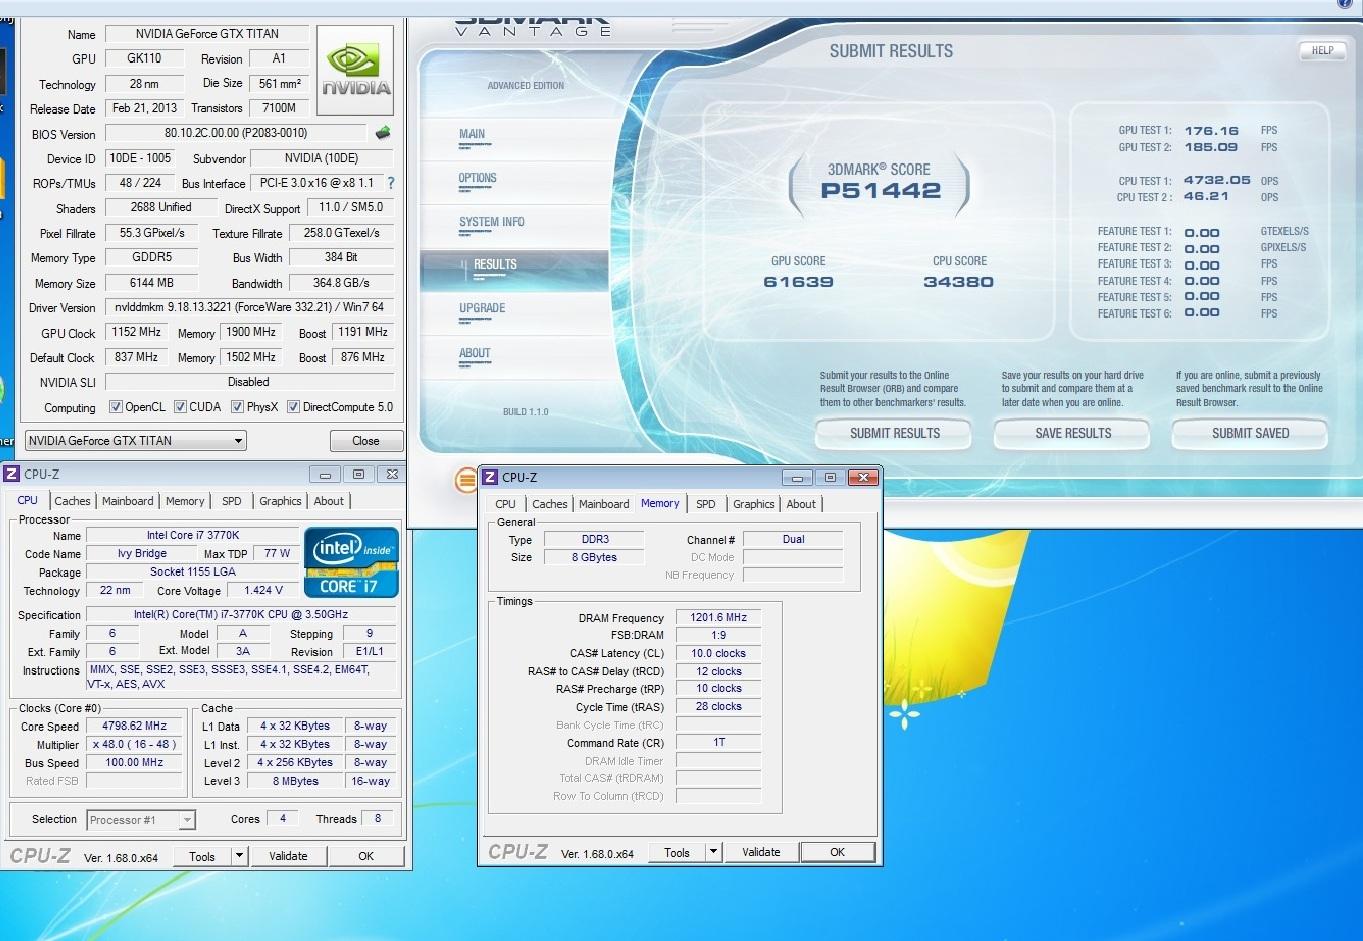Toggle the OpenCL checkbox
This screenshot has width=1363, height=941.
tap(116, 407)
